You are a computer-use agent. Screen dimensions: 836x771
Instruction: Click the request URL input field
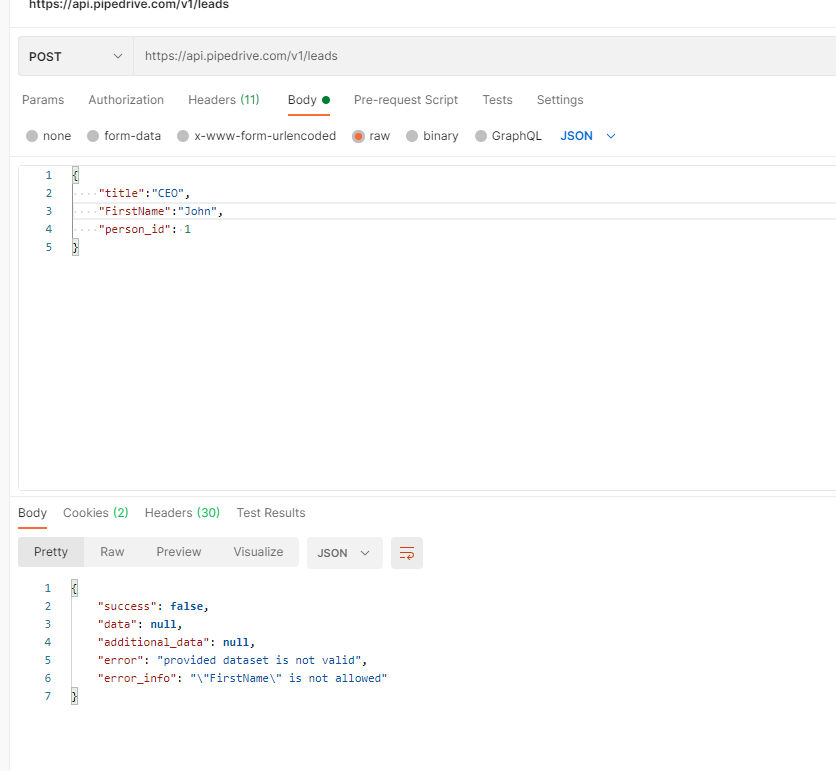pos(484,56)
